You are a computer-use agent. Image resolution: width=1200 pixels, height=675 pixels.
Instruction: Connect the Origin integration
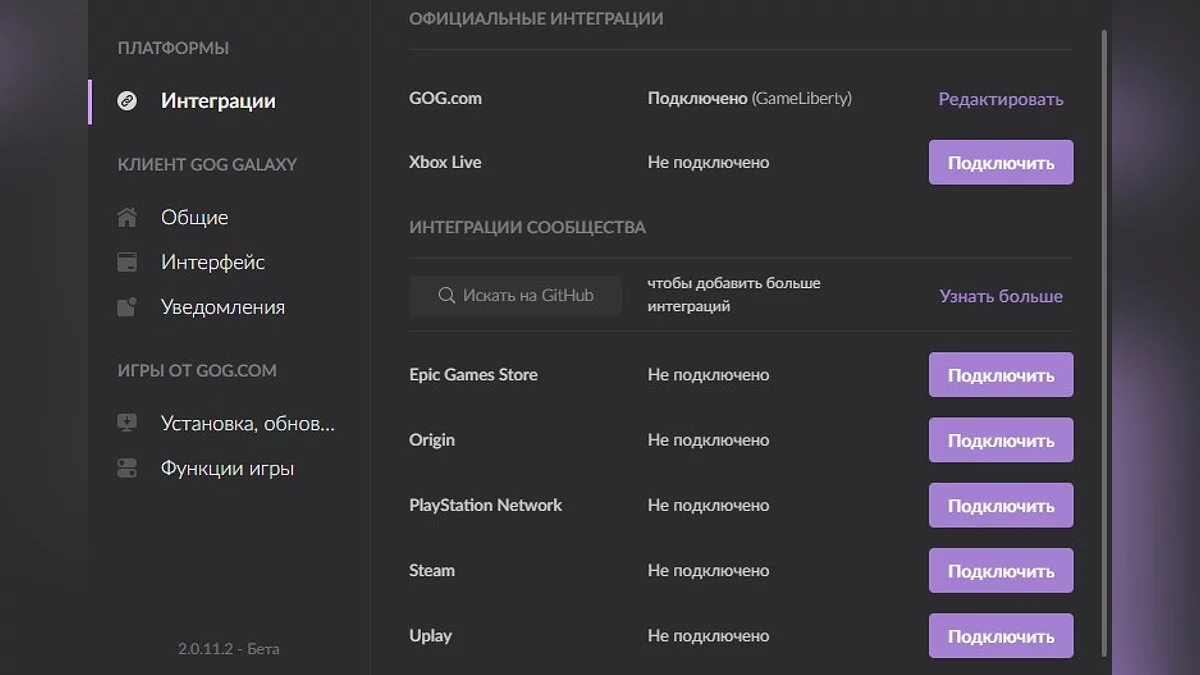pos(1000,440)
